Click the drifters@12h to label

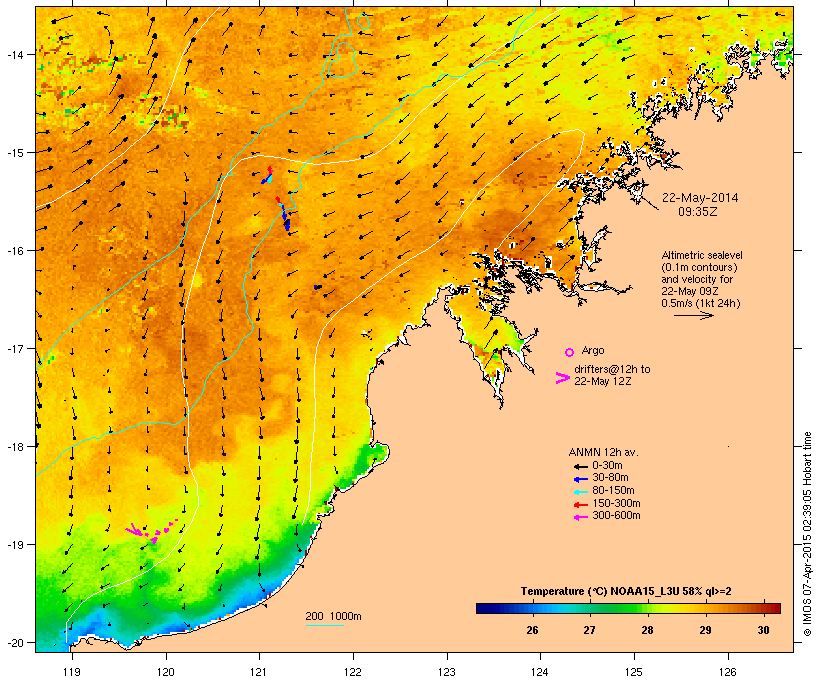[x=612, y=369]
